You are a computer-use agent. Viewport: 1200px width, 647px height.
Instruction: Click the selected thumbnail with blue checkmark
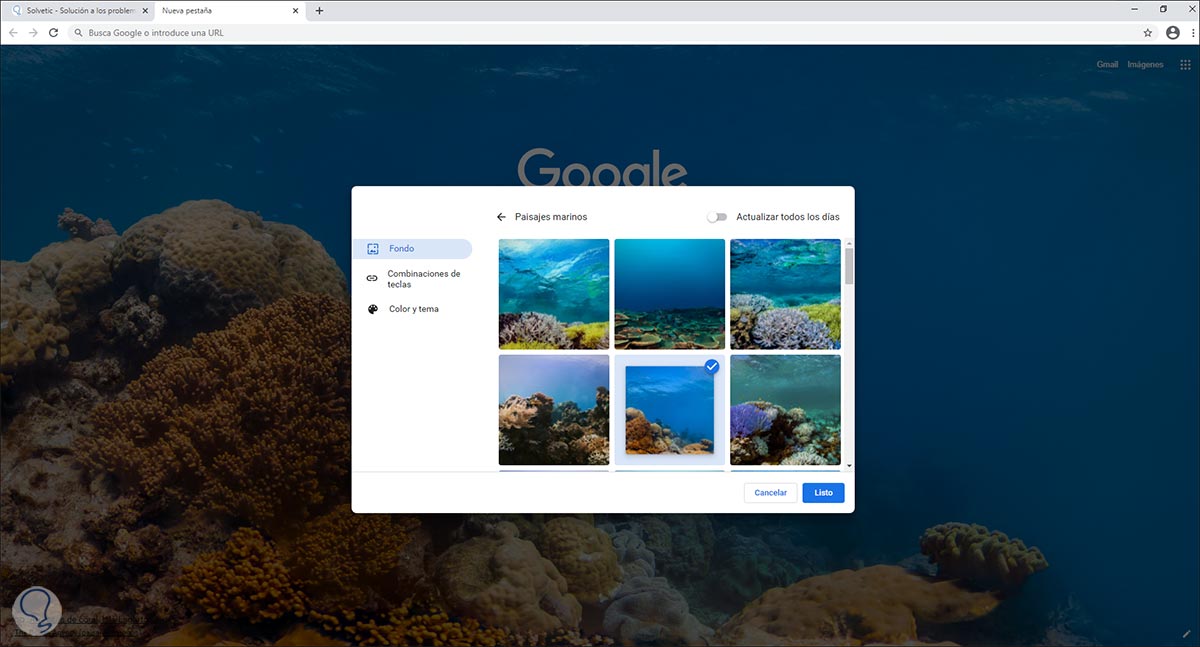pos(669,410)
